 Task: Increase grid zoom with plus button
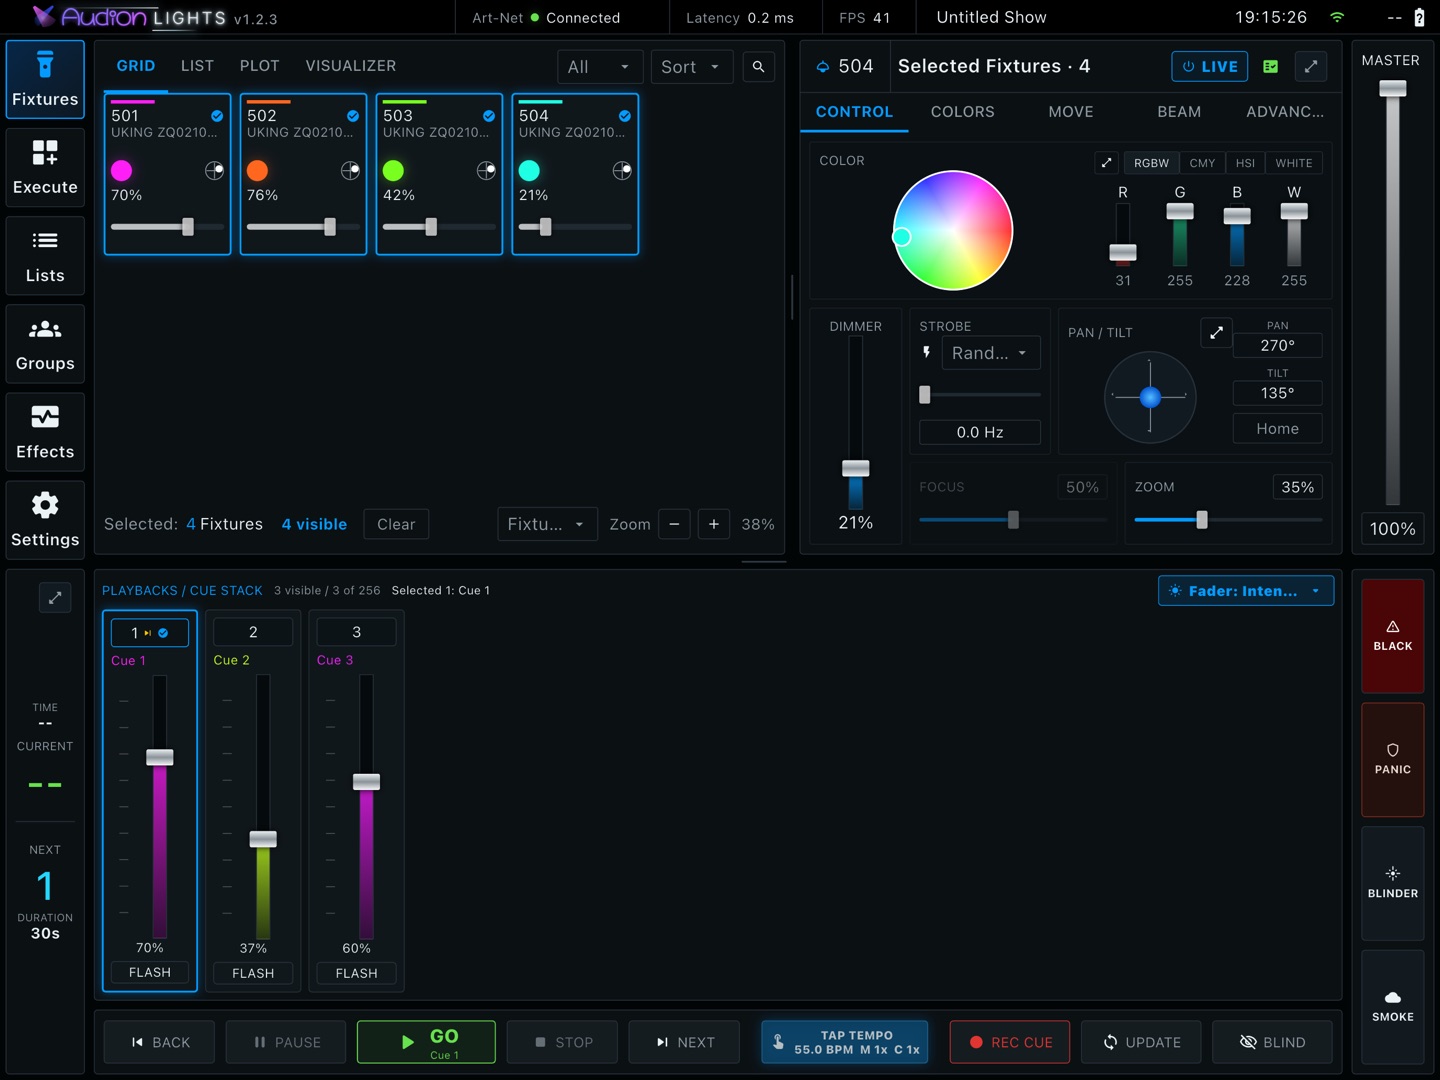[x=714, y=524]
